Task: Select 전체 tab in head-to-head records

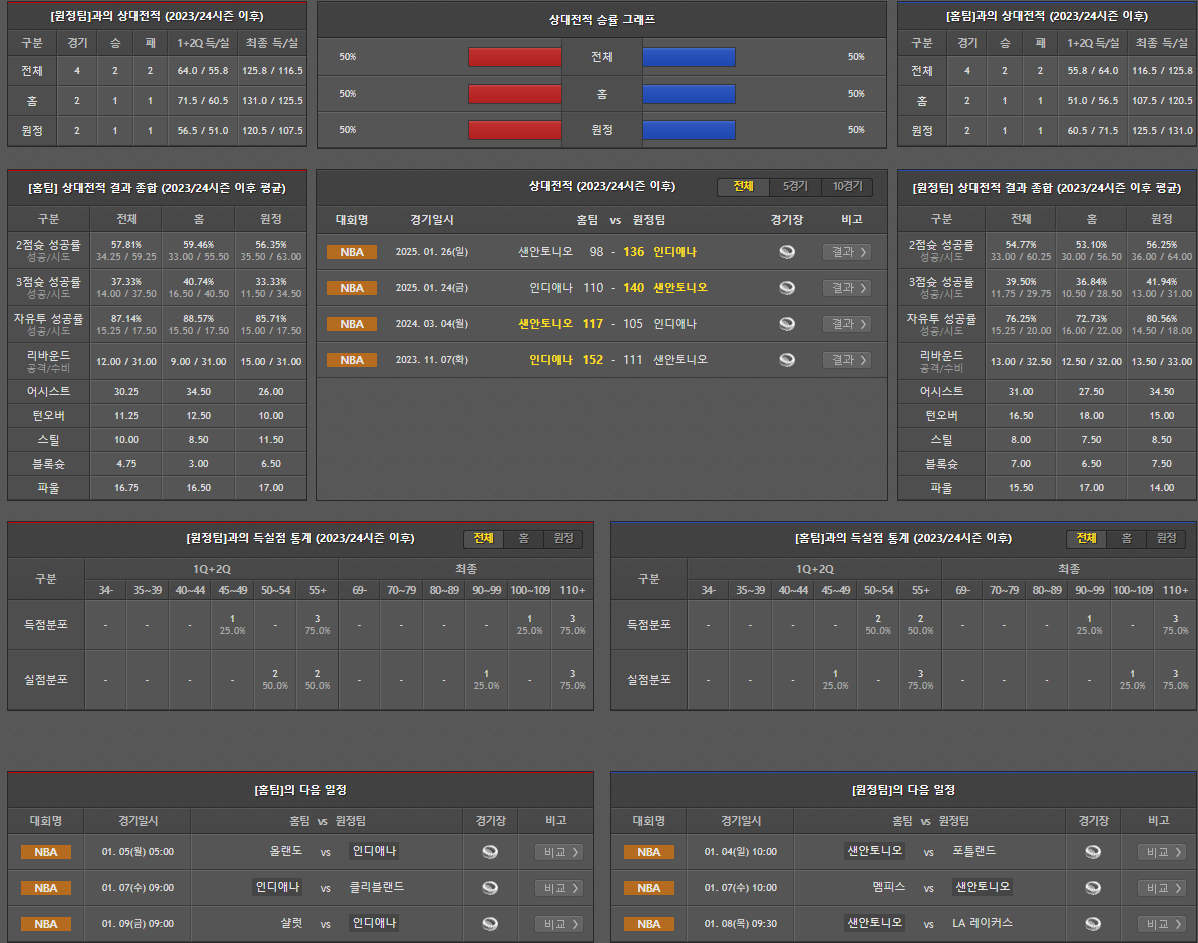Action: click(x=743, y=187)
